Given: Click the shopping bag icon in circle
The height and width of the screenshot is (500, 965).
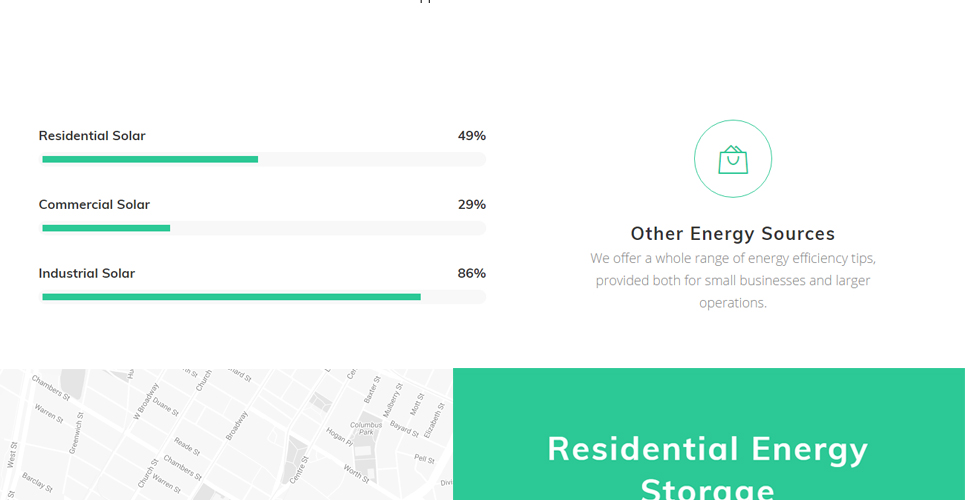Looking at the screenshot, I should coord(732,159).
